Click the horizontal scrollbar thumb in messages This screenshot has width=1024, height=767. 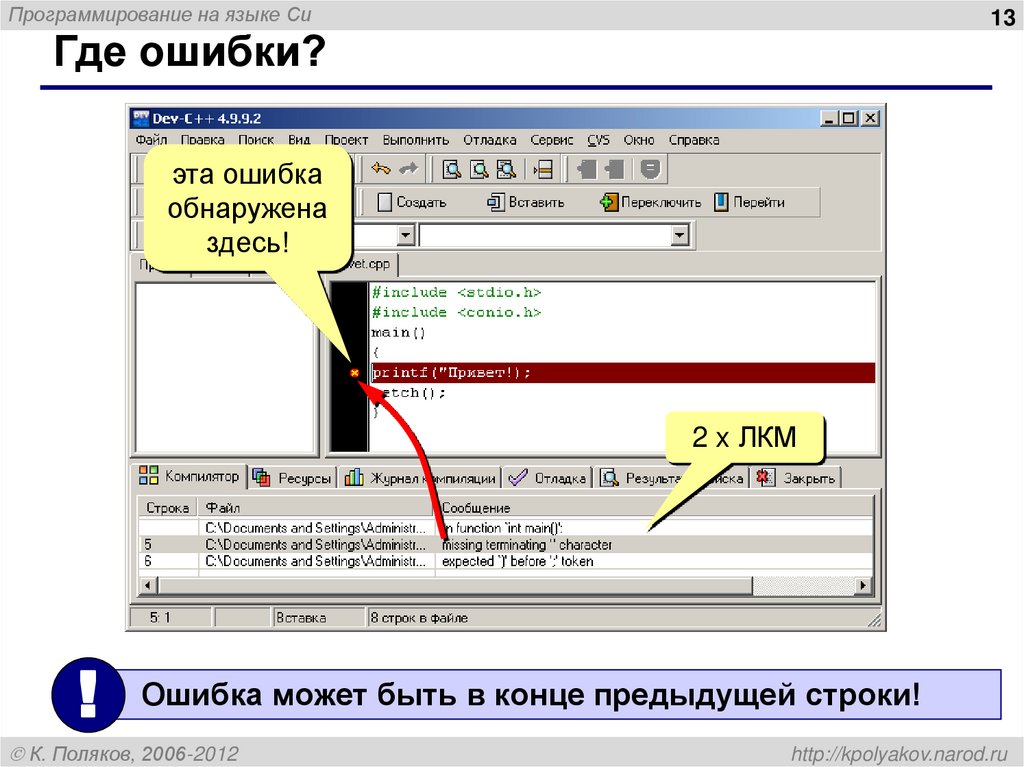click(x=455, y=585)
